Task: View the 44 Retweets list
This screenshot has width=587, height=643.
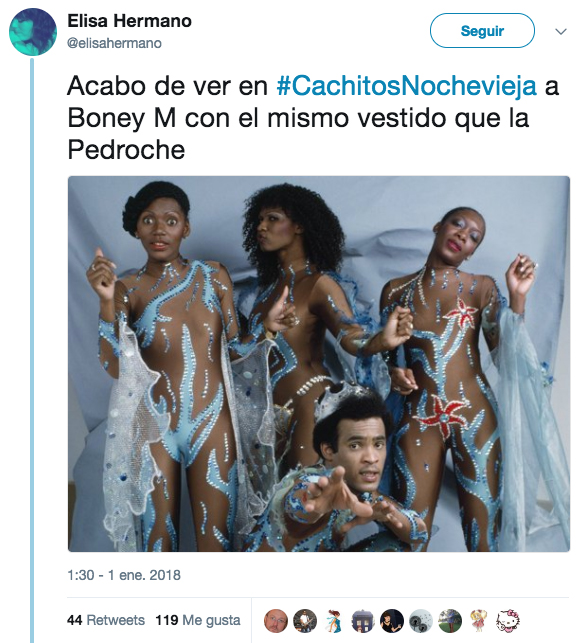Action: click(106, 620)
